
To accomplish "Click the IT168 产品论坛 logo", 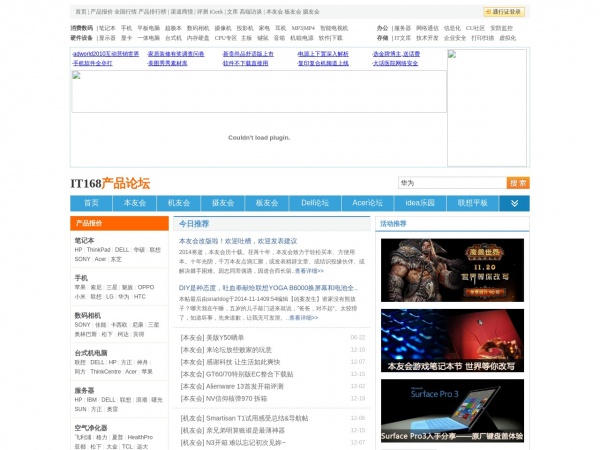I will pyautogui.click(x=110, y=183).
